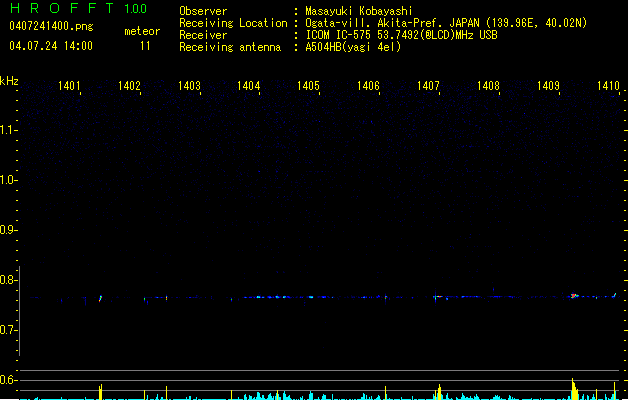This screenshot has width=629, height=400.
Task: Click the 1402 time axis marker
Action: (129, 86)
